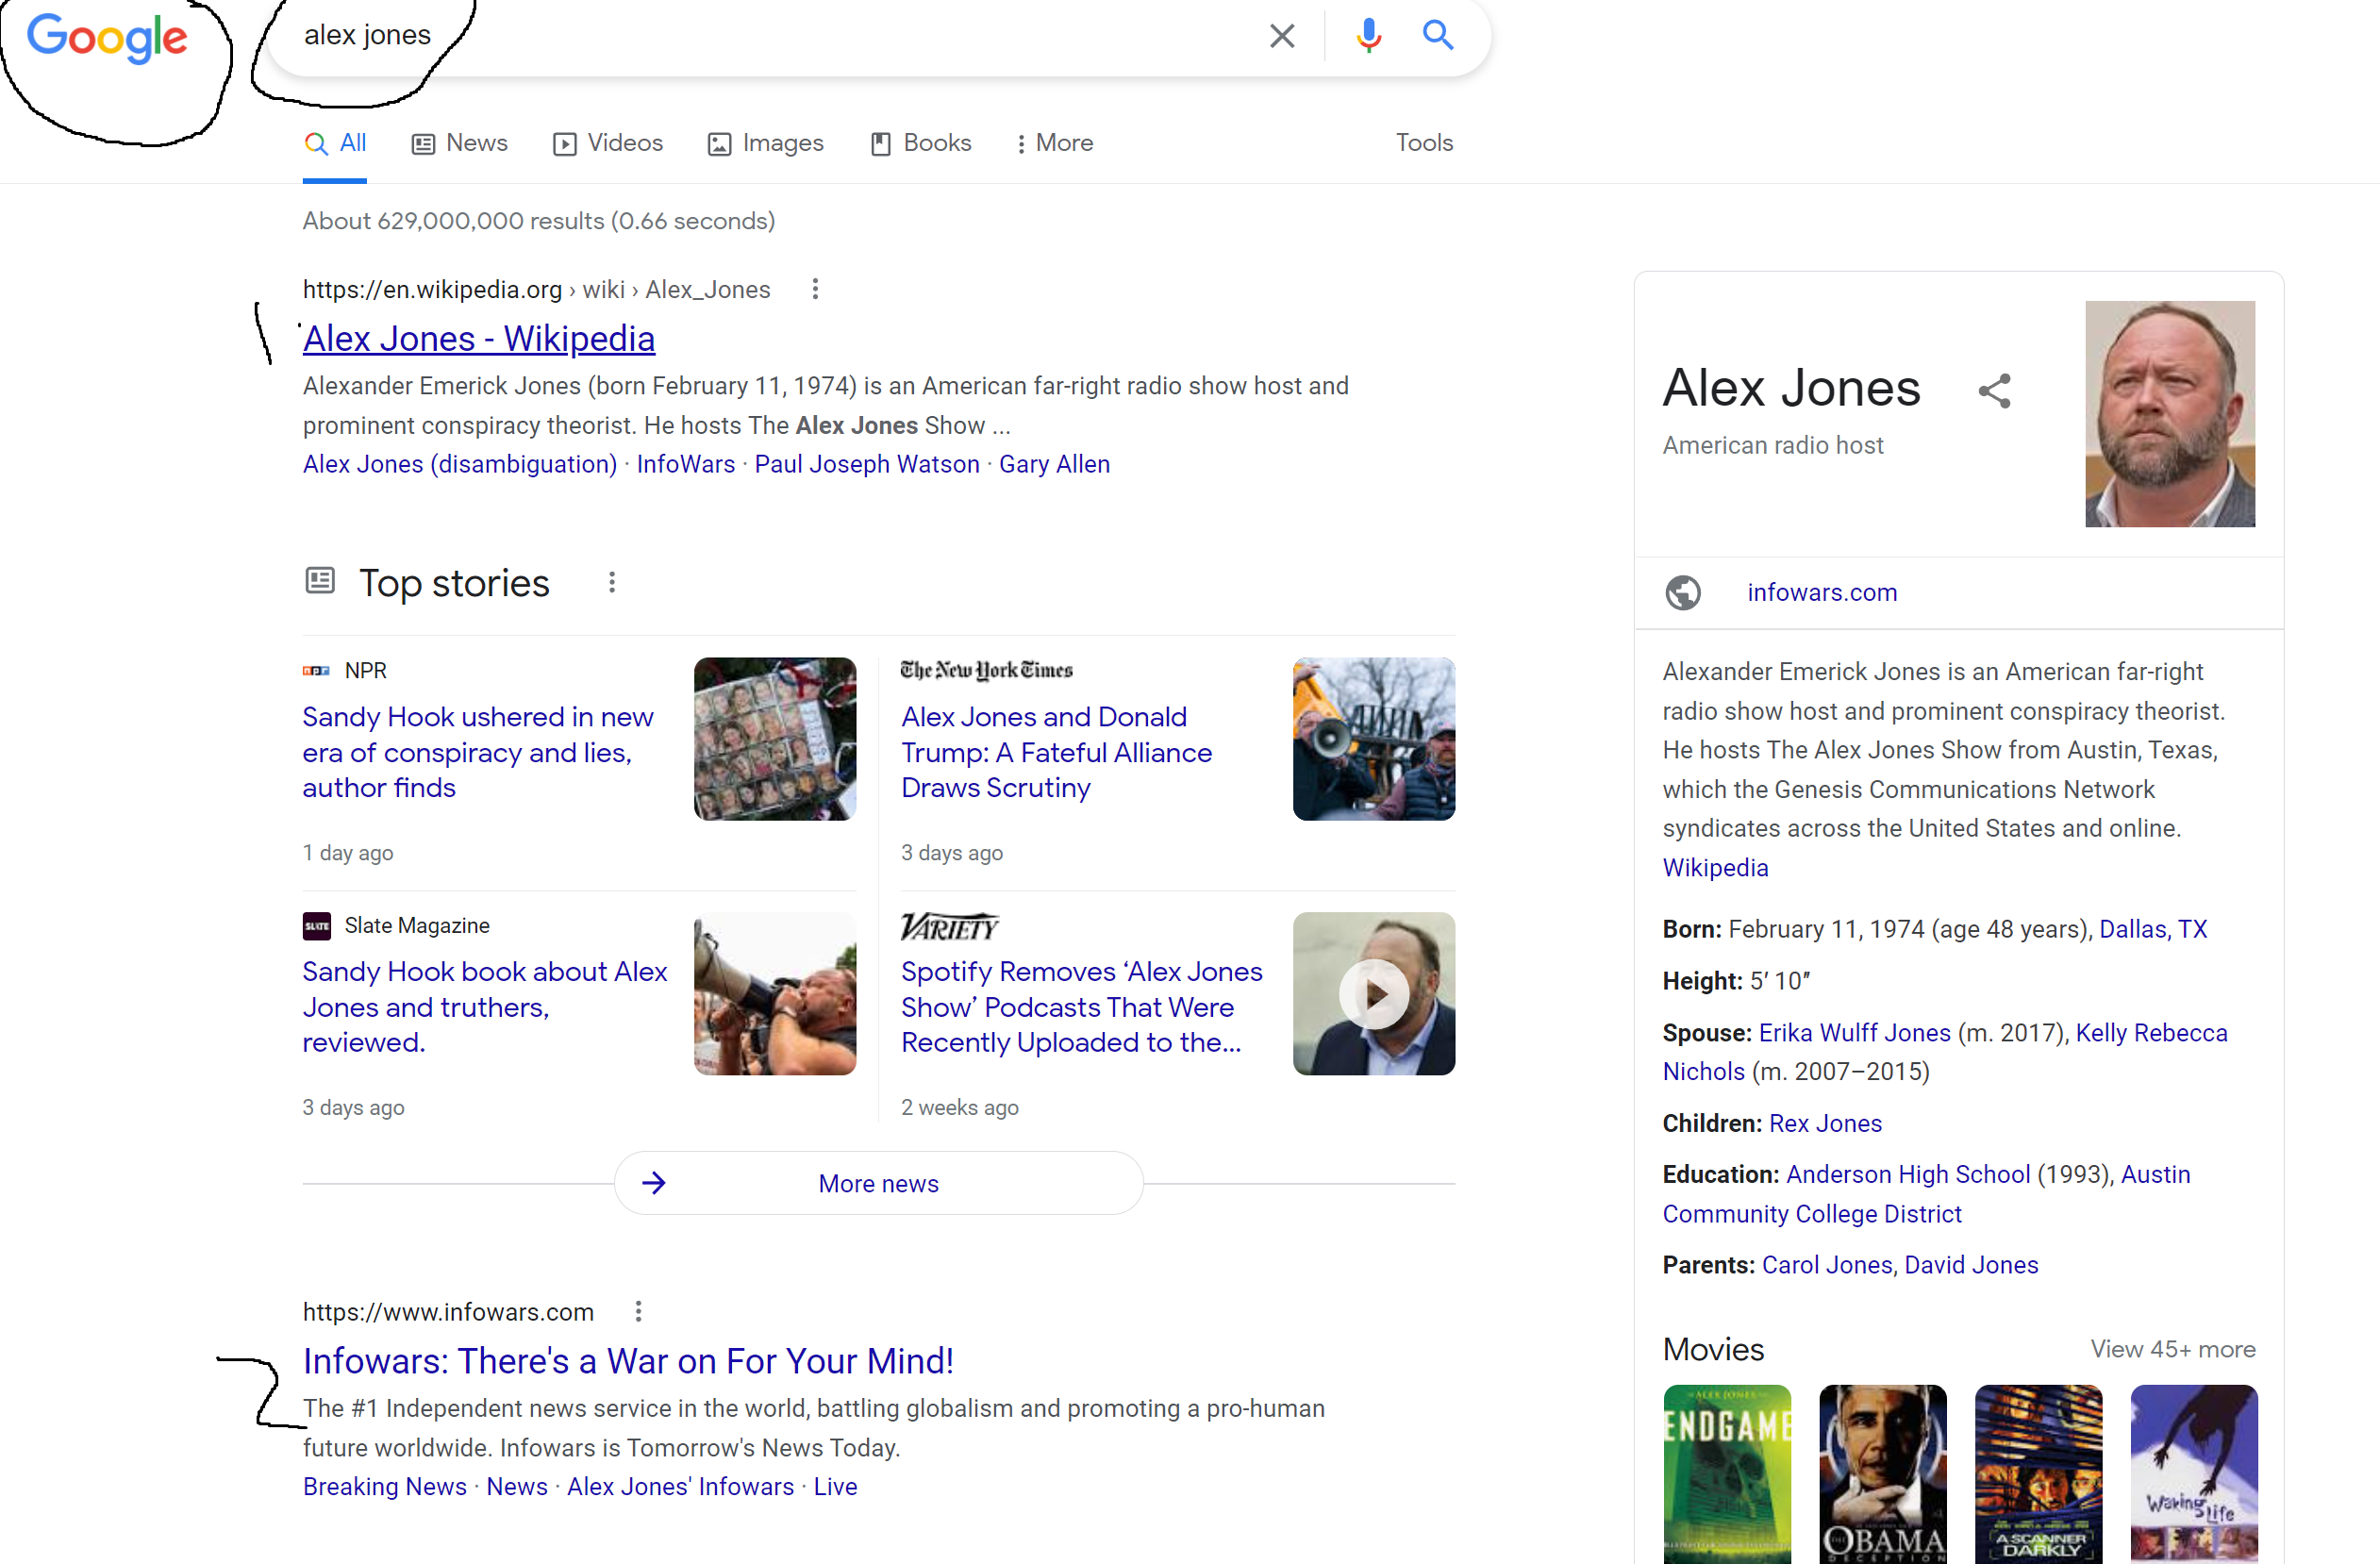This screenshot has width=2380, height=1564.
Task: Open the Obama Deception movie poster
Action: click(x=1883, y=1474)
